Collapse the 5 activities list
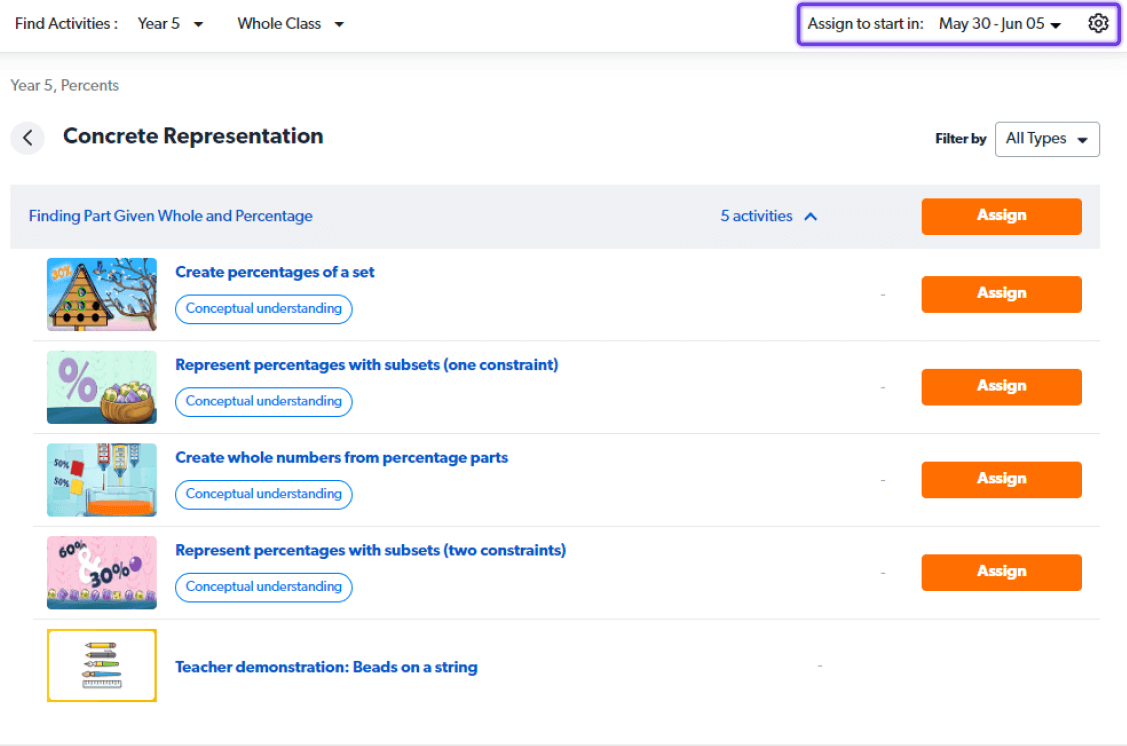The height and width of the screenshot is (746, 1127). click(x=769, y=216)
